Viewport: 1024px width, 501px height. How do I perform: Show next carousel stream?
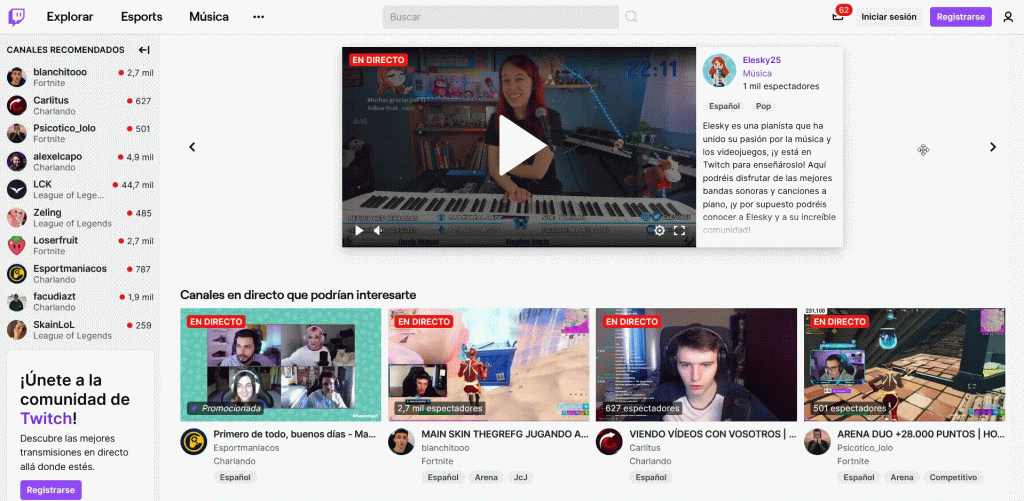(993, 147)
